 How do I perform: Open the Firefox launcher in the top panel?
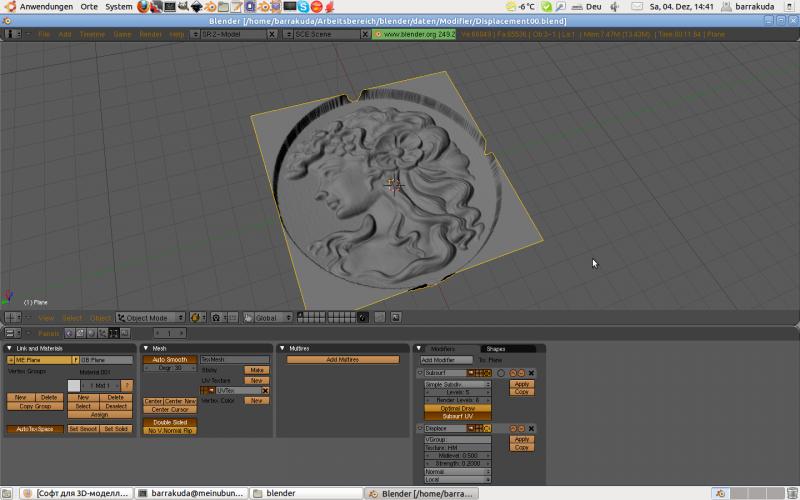[x=143, y=7]
